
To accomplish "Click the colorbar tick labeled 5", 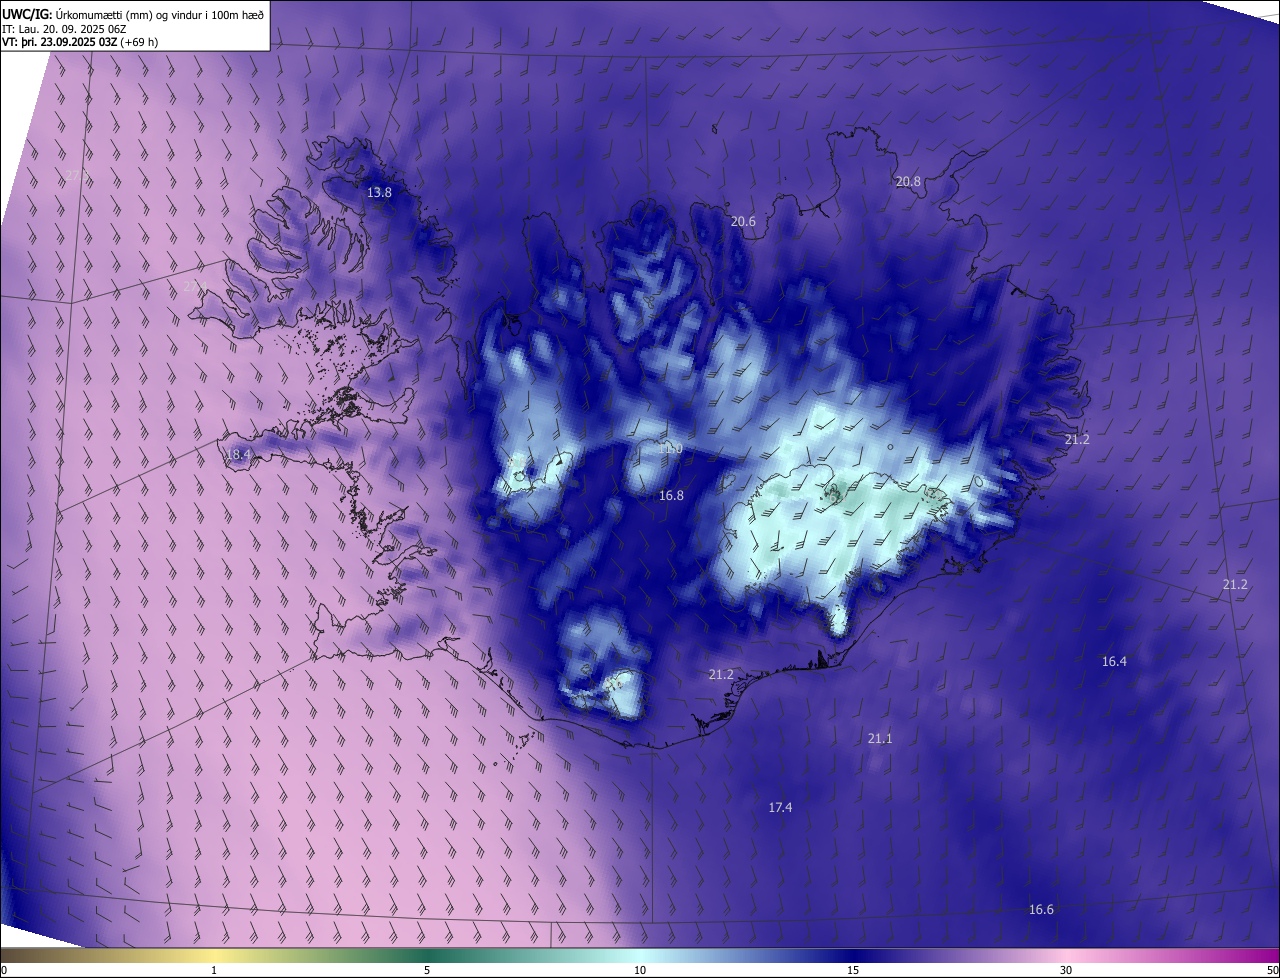I will pyautogui.click(x=427, y=970).
